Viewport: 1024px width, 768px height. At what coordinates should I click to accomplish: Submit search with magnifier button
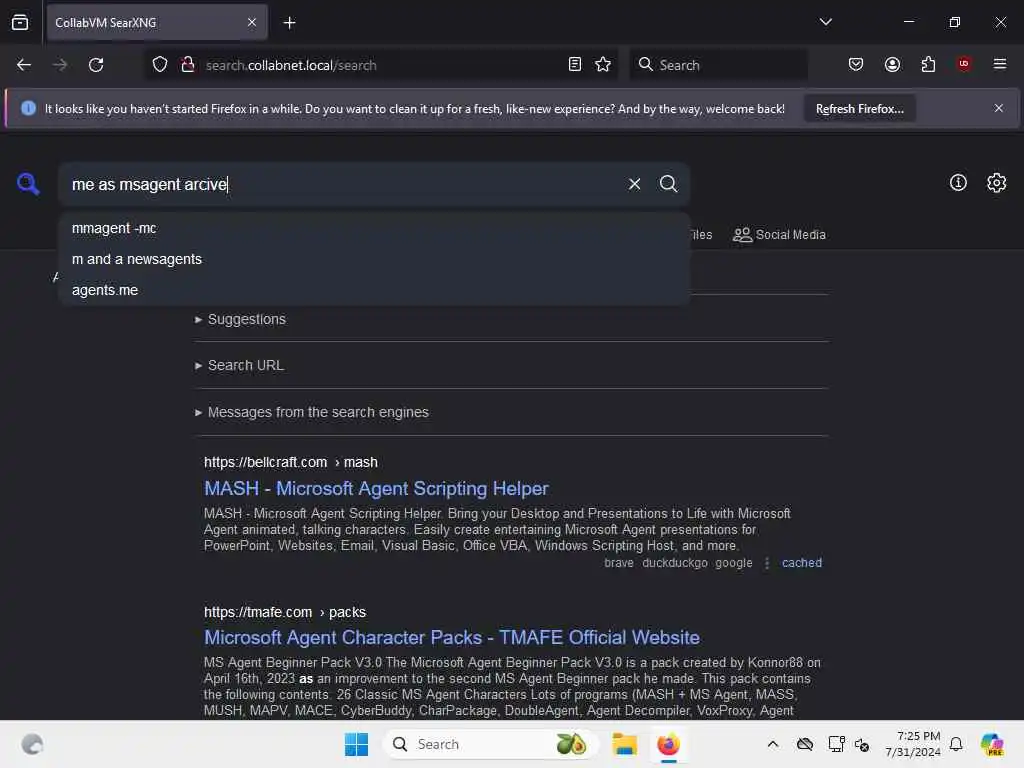click(668, 184)
